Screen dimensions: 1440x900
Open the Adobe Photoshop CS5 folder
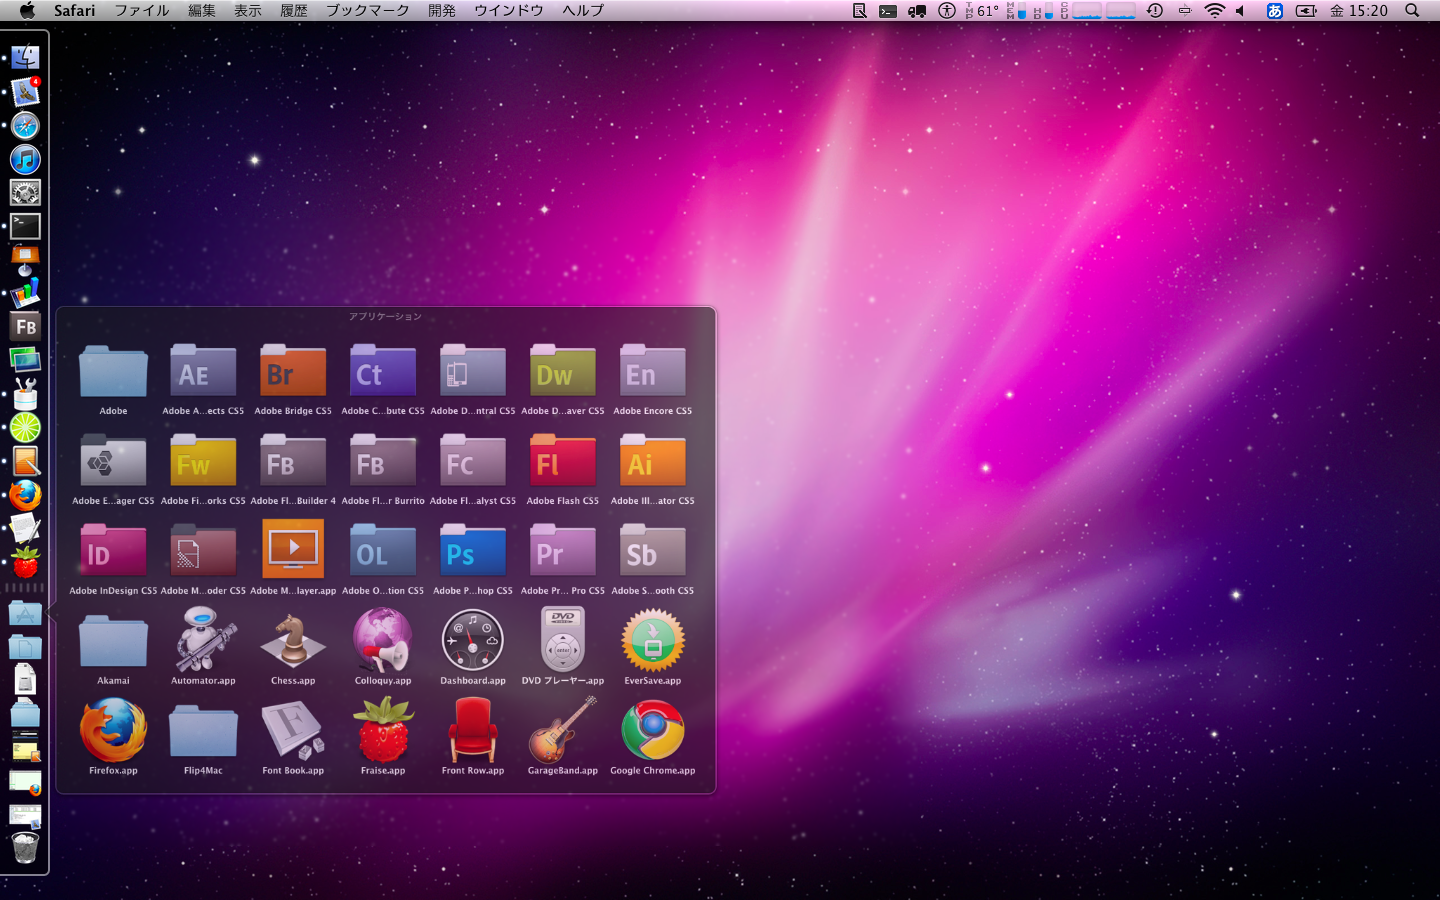tap(473, 553)
